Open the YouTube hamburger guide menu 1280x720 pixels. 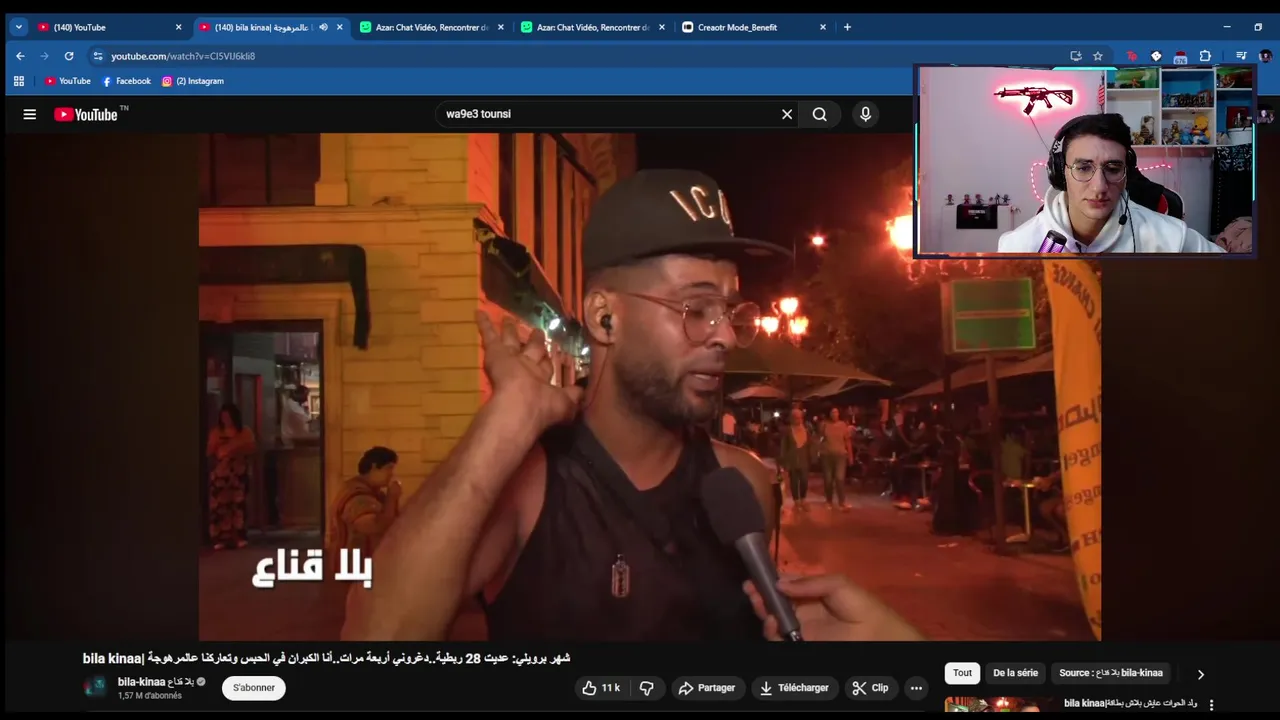click(30, 114)
